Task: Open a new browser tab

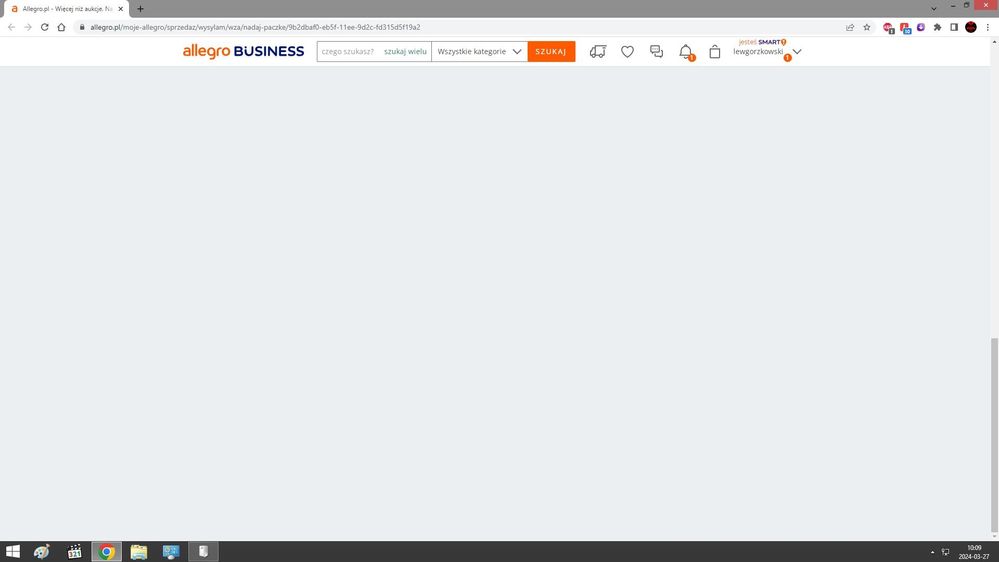Action: pyautogui.click(x=140, y=9)
